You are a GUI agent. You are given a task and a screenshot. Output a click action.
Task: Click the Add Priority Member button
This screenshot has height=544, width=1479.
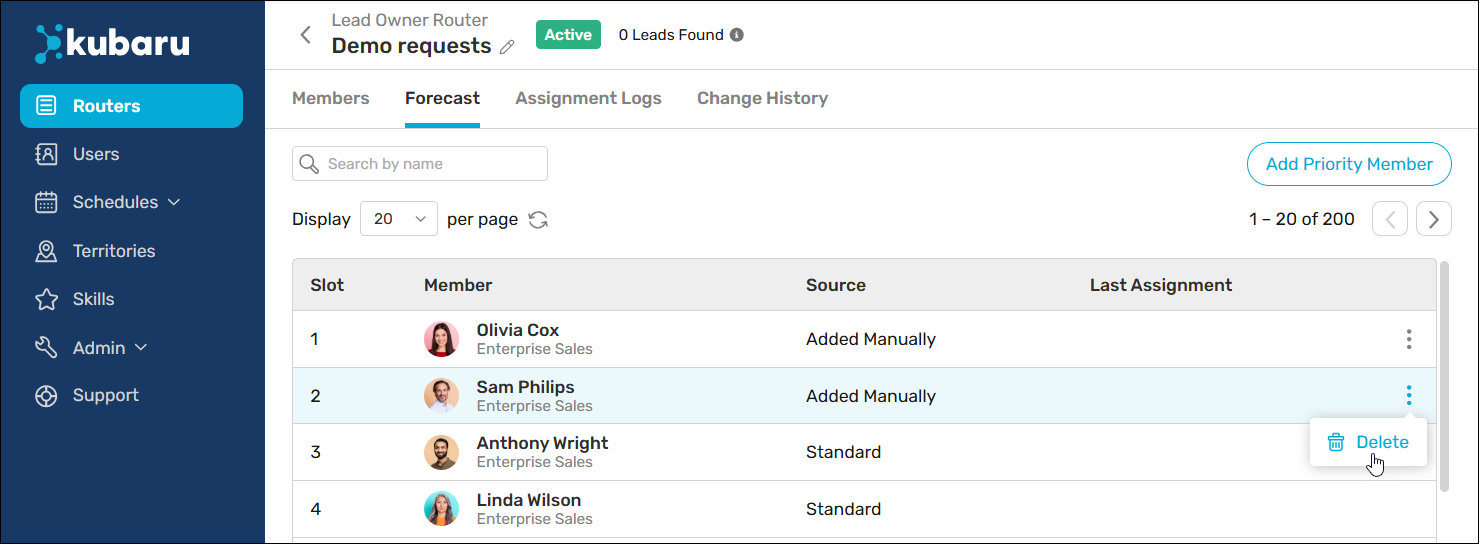[1349, 164]
